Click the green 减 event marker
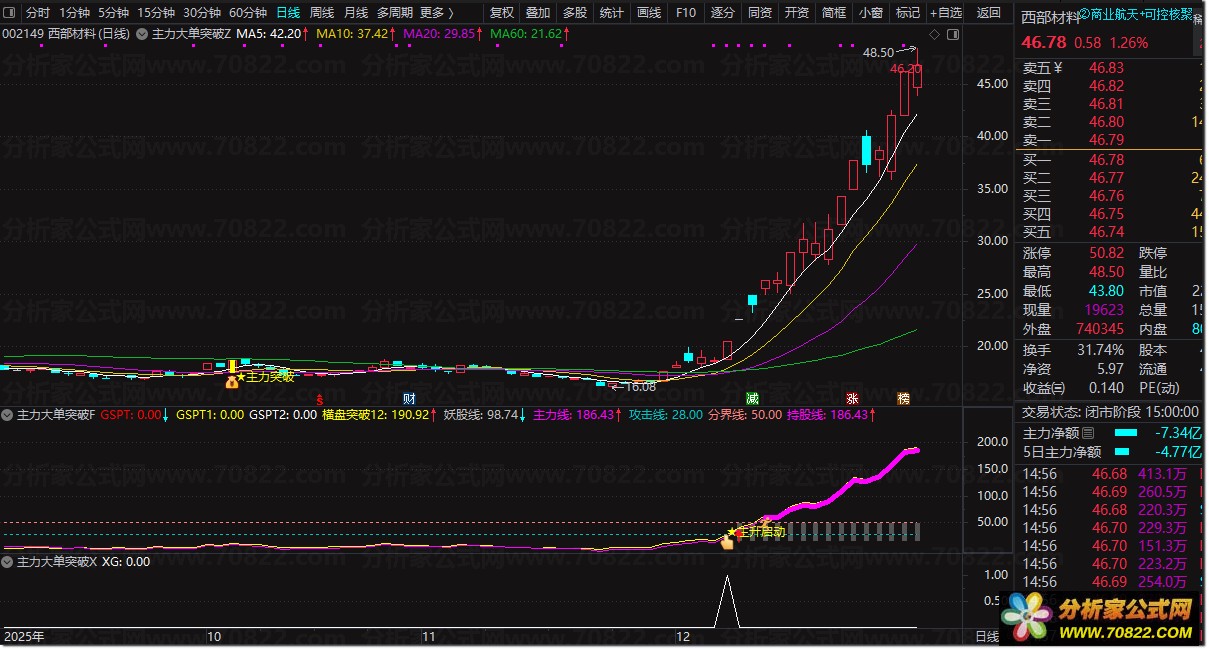Image resolution: width=1209 pixels, height=649 pixels. [752, 398]
